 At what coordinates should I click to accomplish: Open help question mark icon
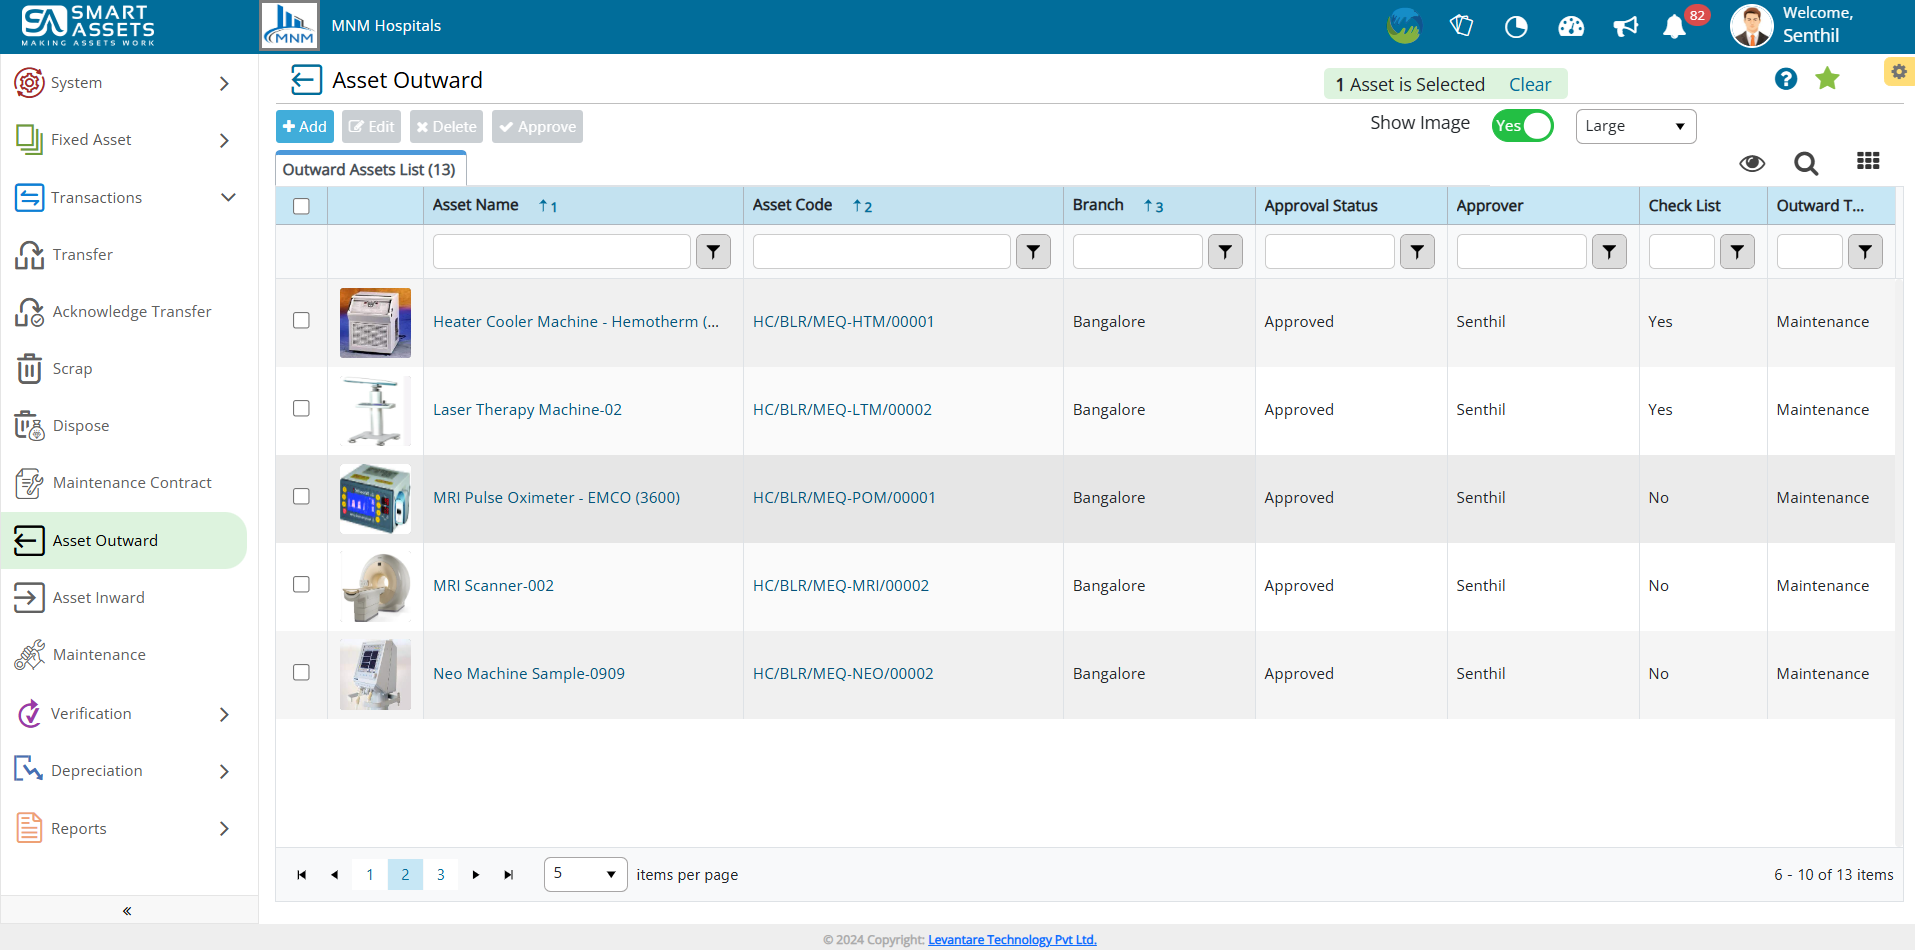click(1785, 79)
